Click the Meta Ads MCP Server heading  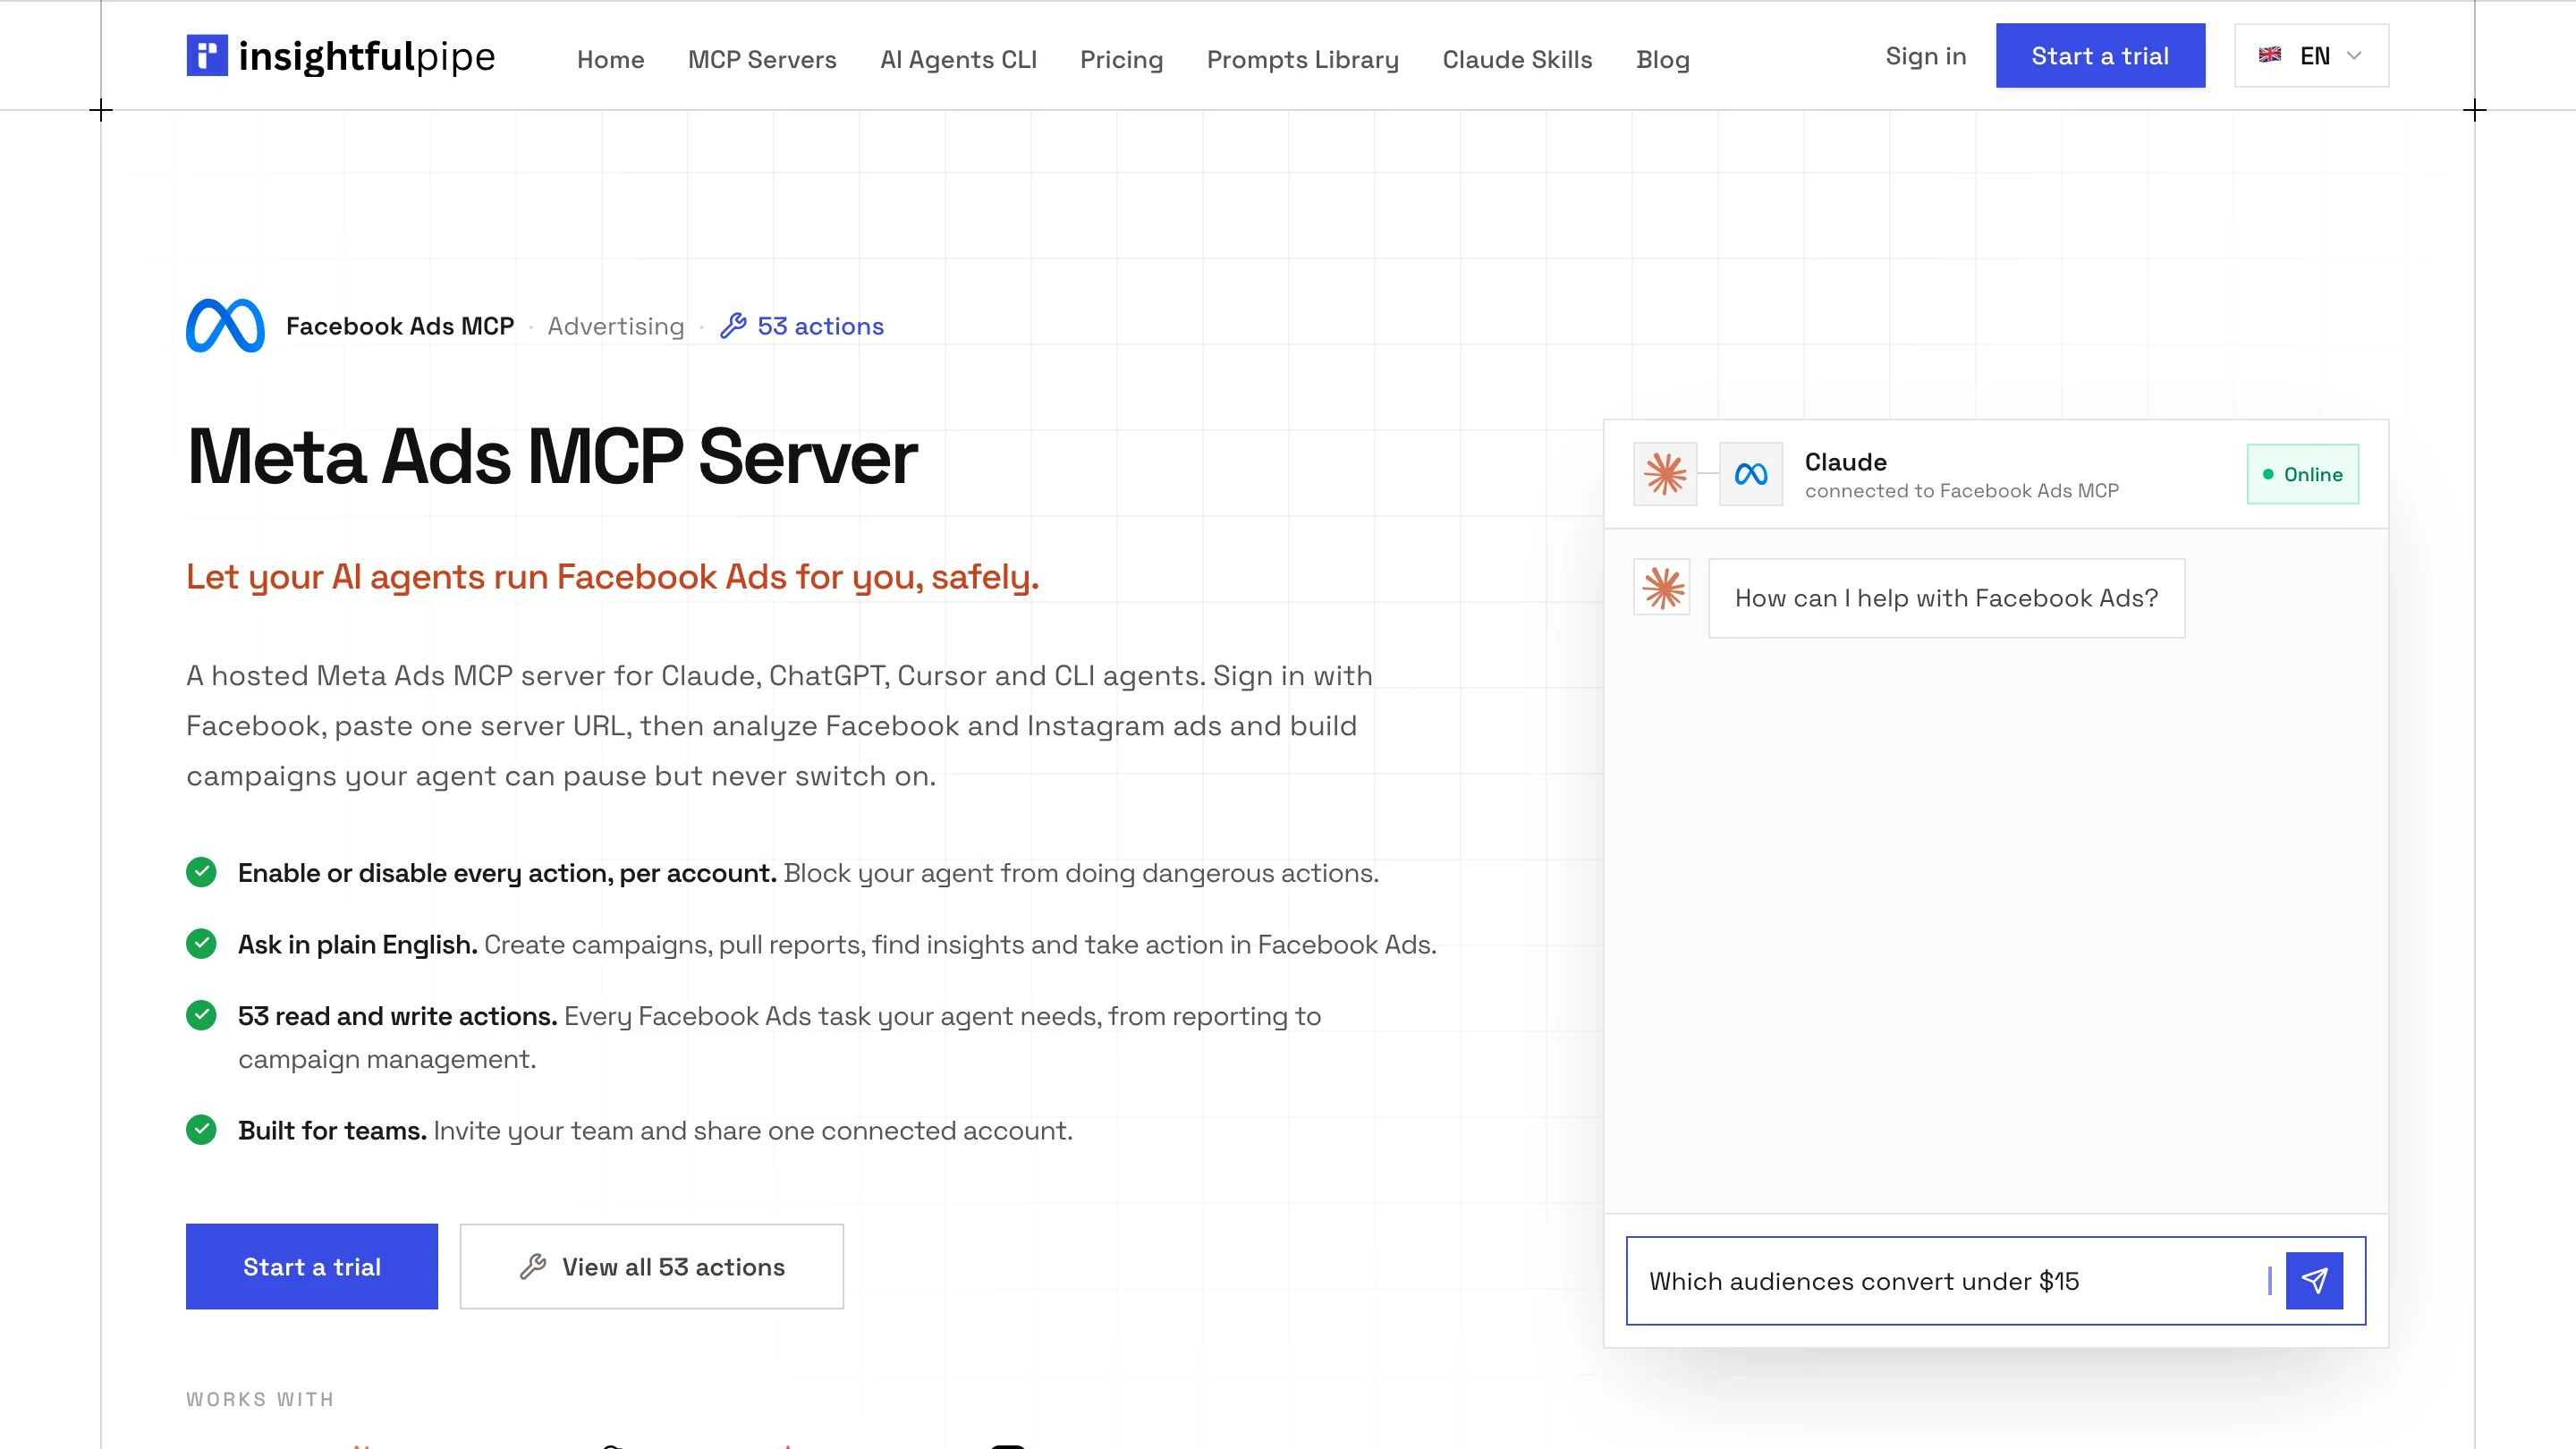[x=552, y=456]
